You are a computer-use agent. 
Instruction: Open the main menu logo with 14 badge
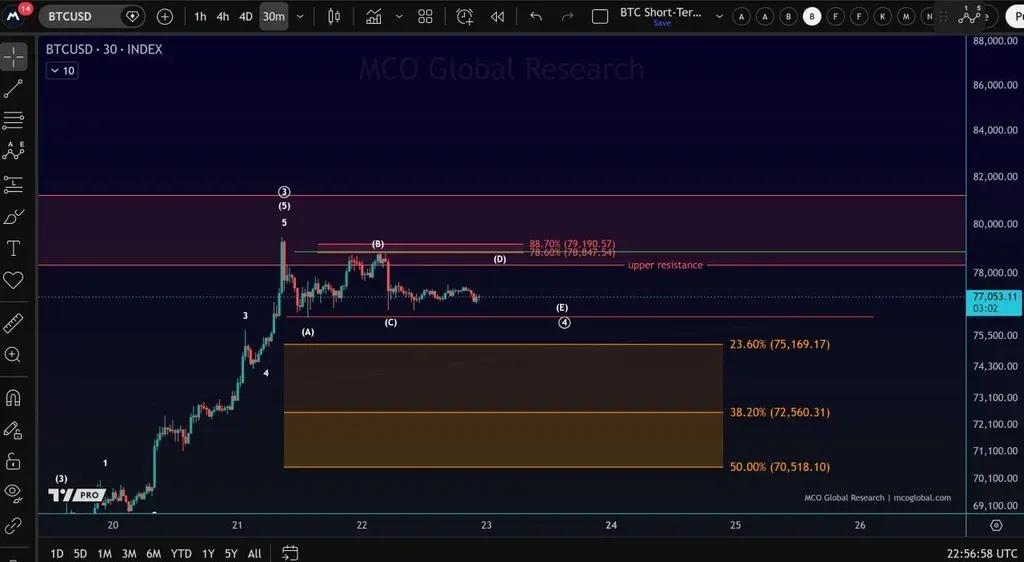pos(14,16)
